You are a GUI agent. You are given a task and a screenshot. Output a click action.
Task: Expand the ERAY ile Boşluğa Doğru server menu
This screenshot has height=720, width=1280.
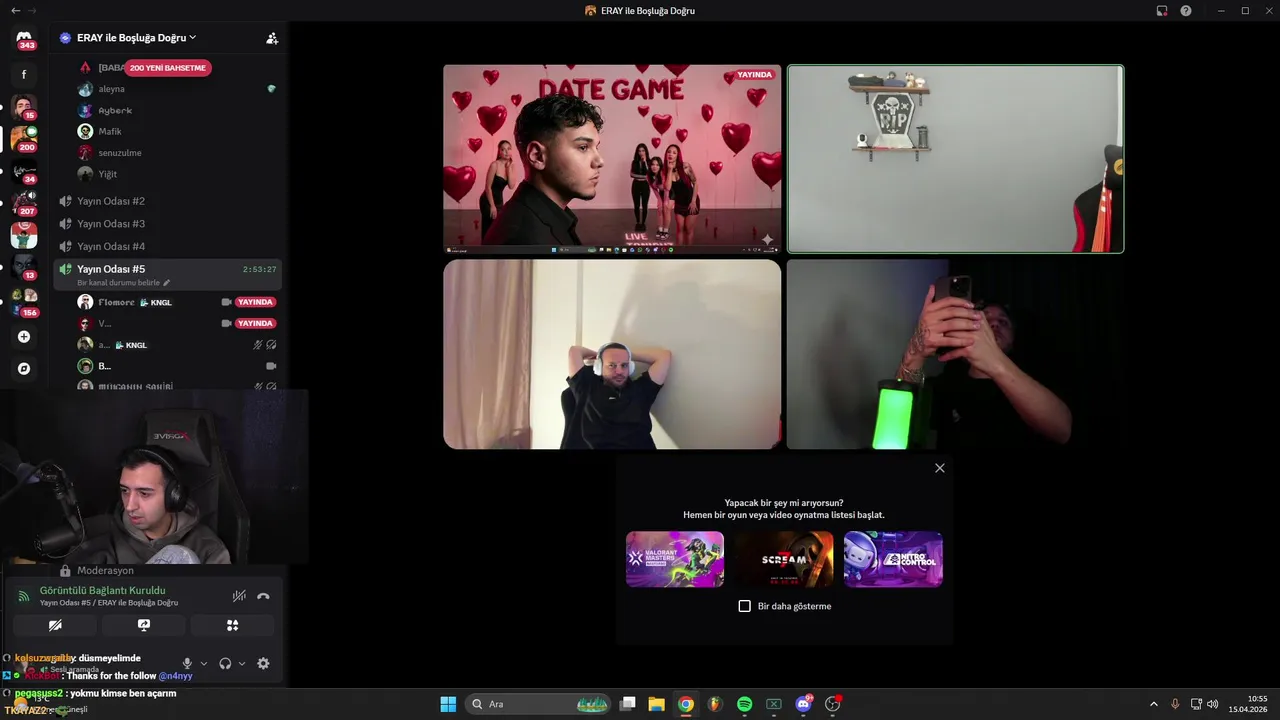(x=127, y=38)
